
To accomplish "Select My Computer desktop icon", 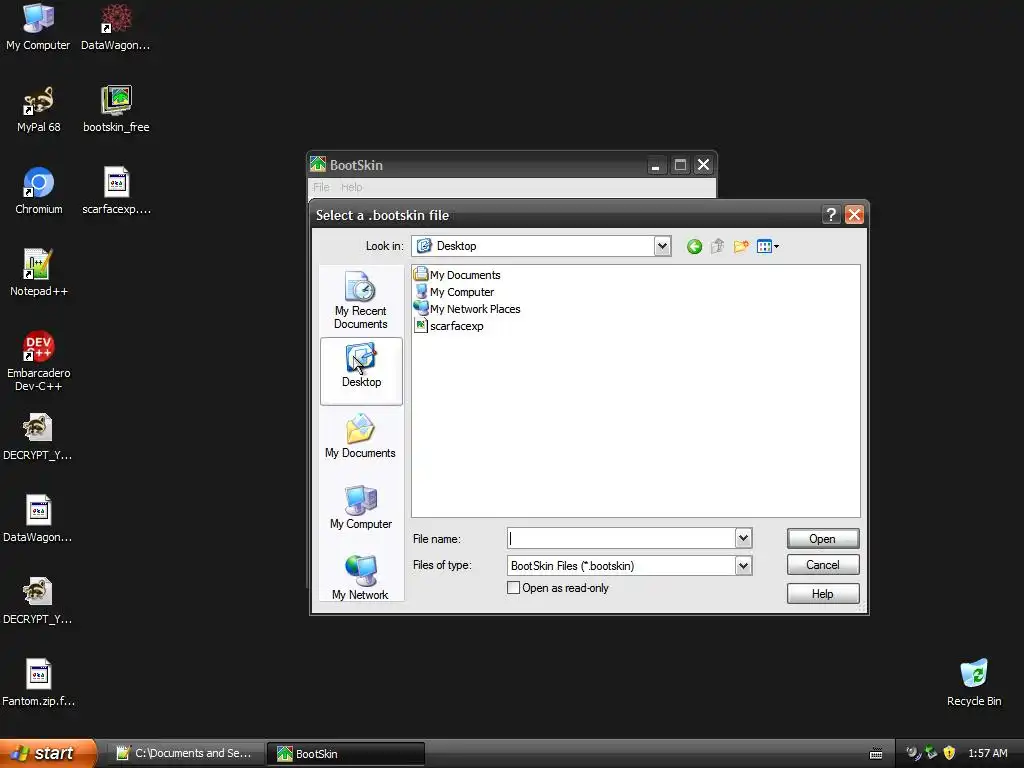I will click(x=38, y=27).
